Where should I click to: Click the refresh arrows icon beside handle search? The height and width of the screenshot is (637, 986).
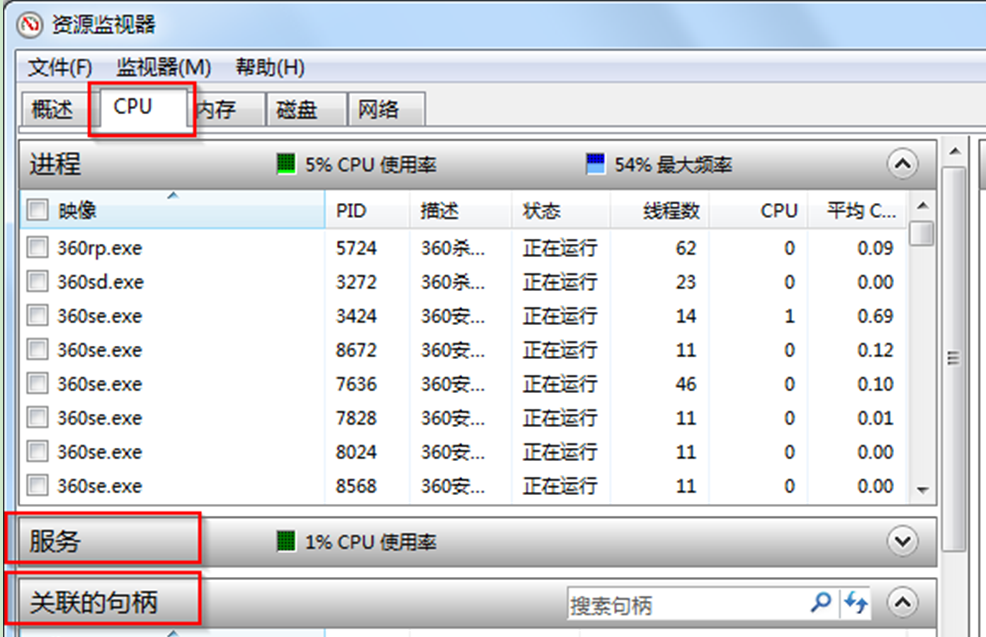coord(856,602)
